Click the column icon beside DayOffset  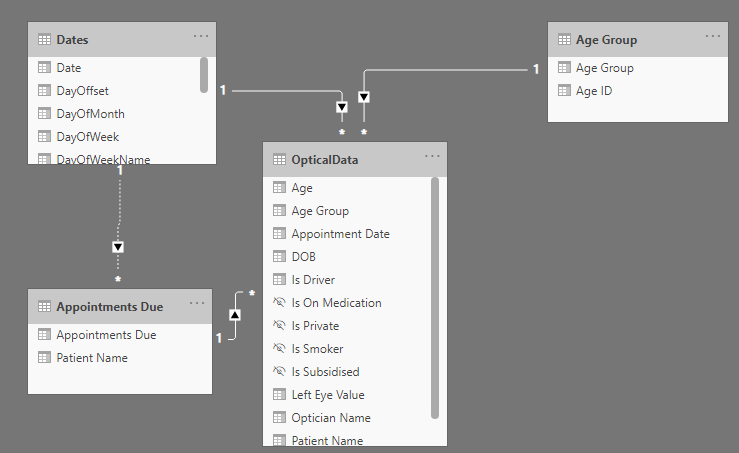coord(44,91)
